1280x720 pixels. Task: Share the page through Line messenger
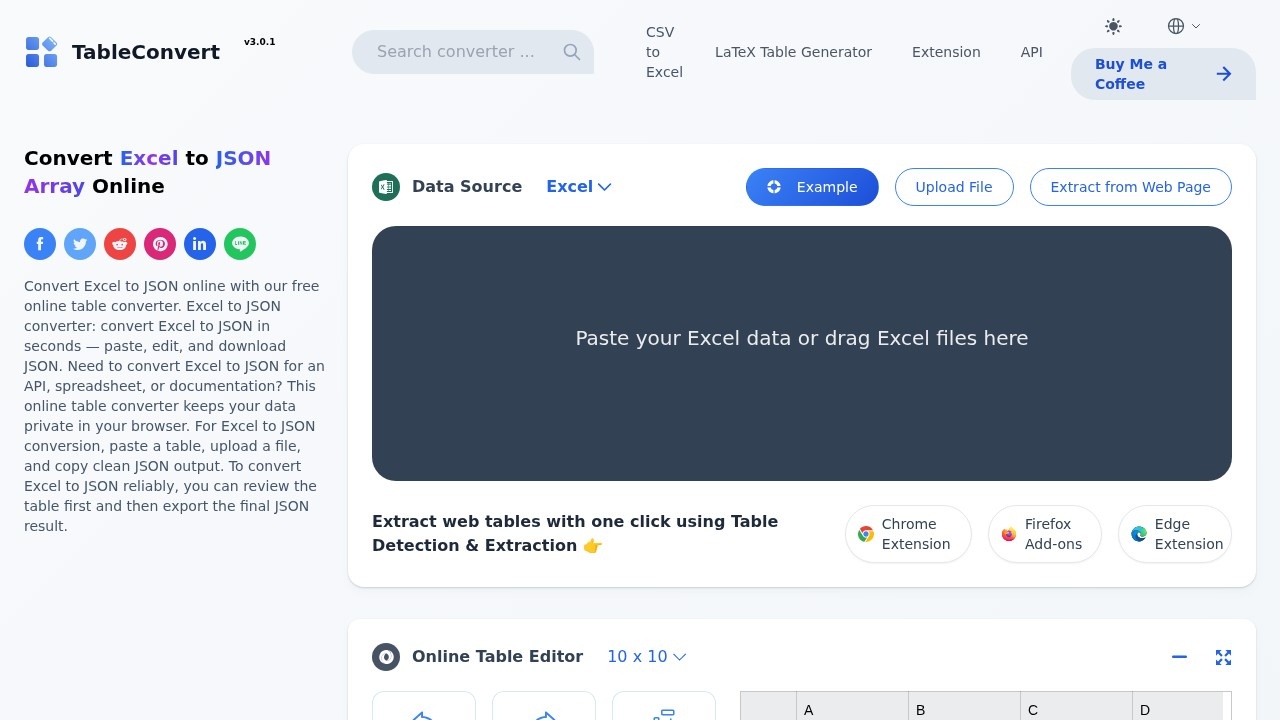pos(240,244)
